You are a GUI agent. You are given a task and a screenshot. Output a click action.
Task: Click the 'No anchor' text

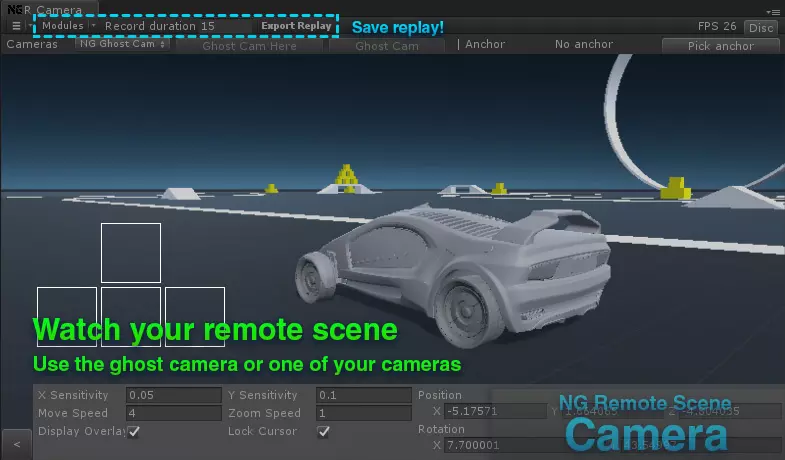(584, 44)
